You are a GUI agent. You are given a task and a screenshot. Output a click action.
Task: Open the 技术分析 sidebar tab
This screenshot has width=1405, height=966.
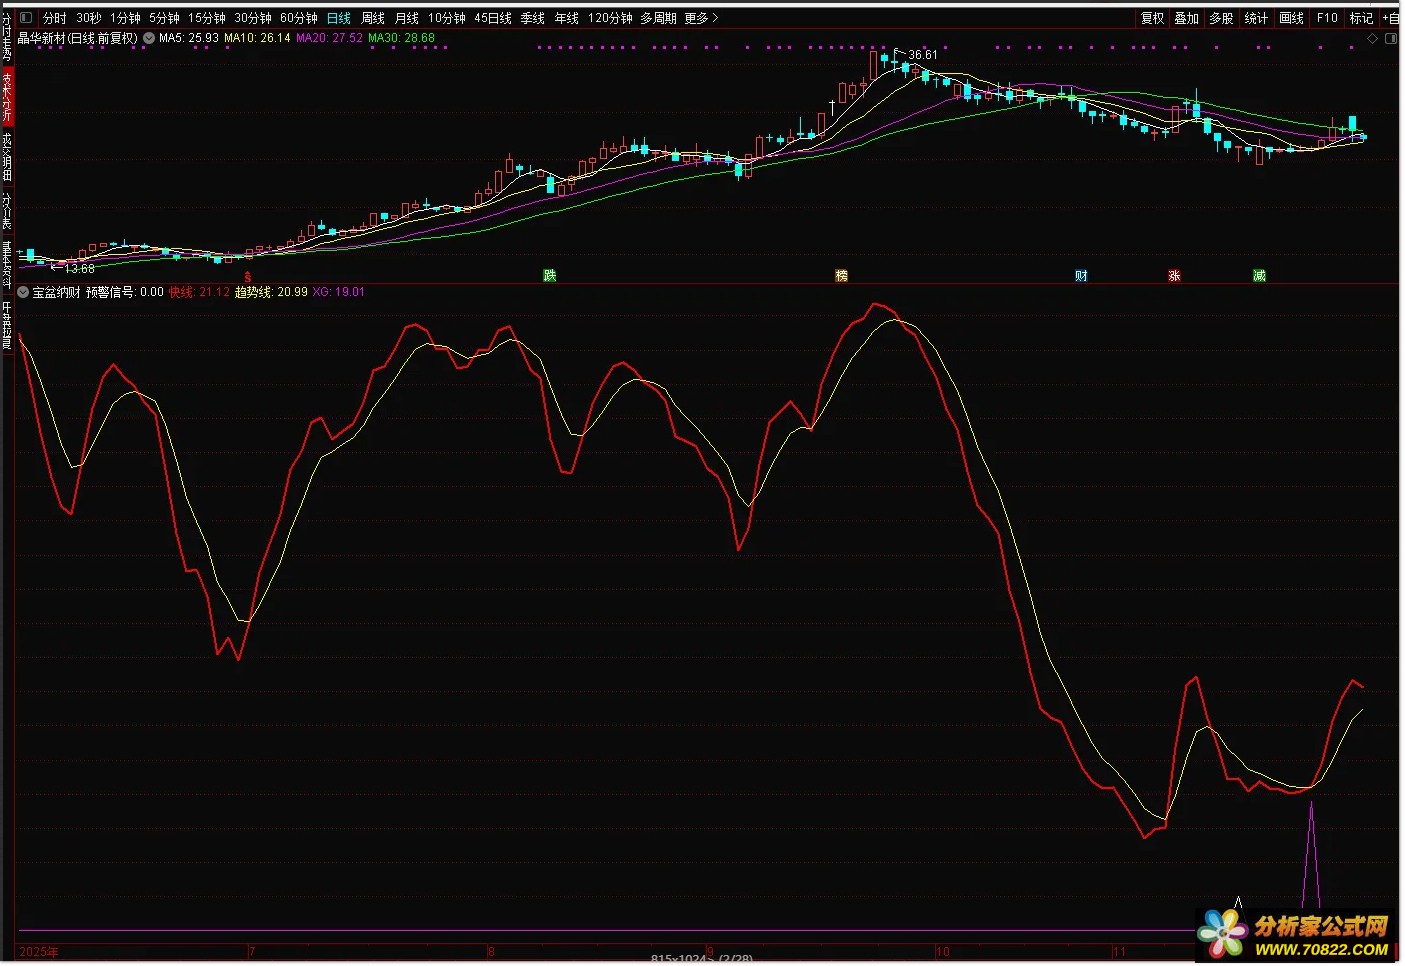pos(7,96)
